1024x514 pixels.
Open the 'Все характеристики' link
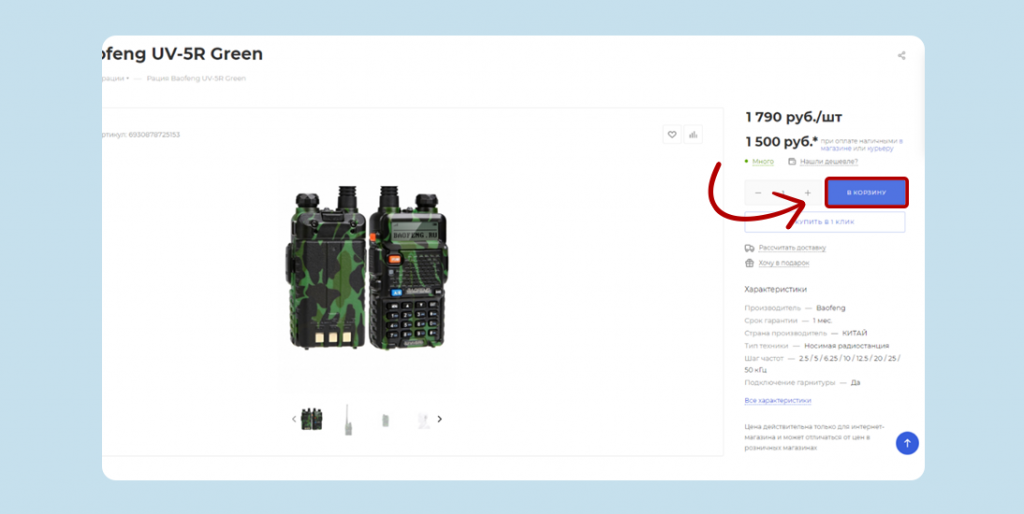click(x=778, y=400)
